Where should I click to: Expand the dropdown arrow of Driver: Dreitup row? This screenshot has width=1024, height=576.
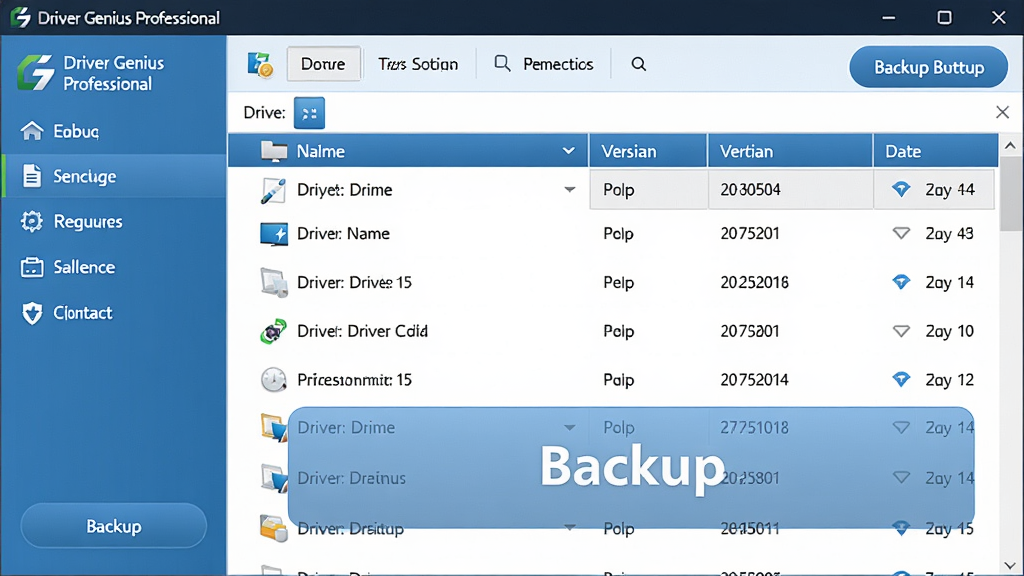[x=569, y=527]
